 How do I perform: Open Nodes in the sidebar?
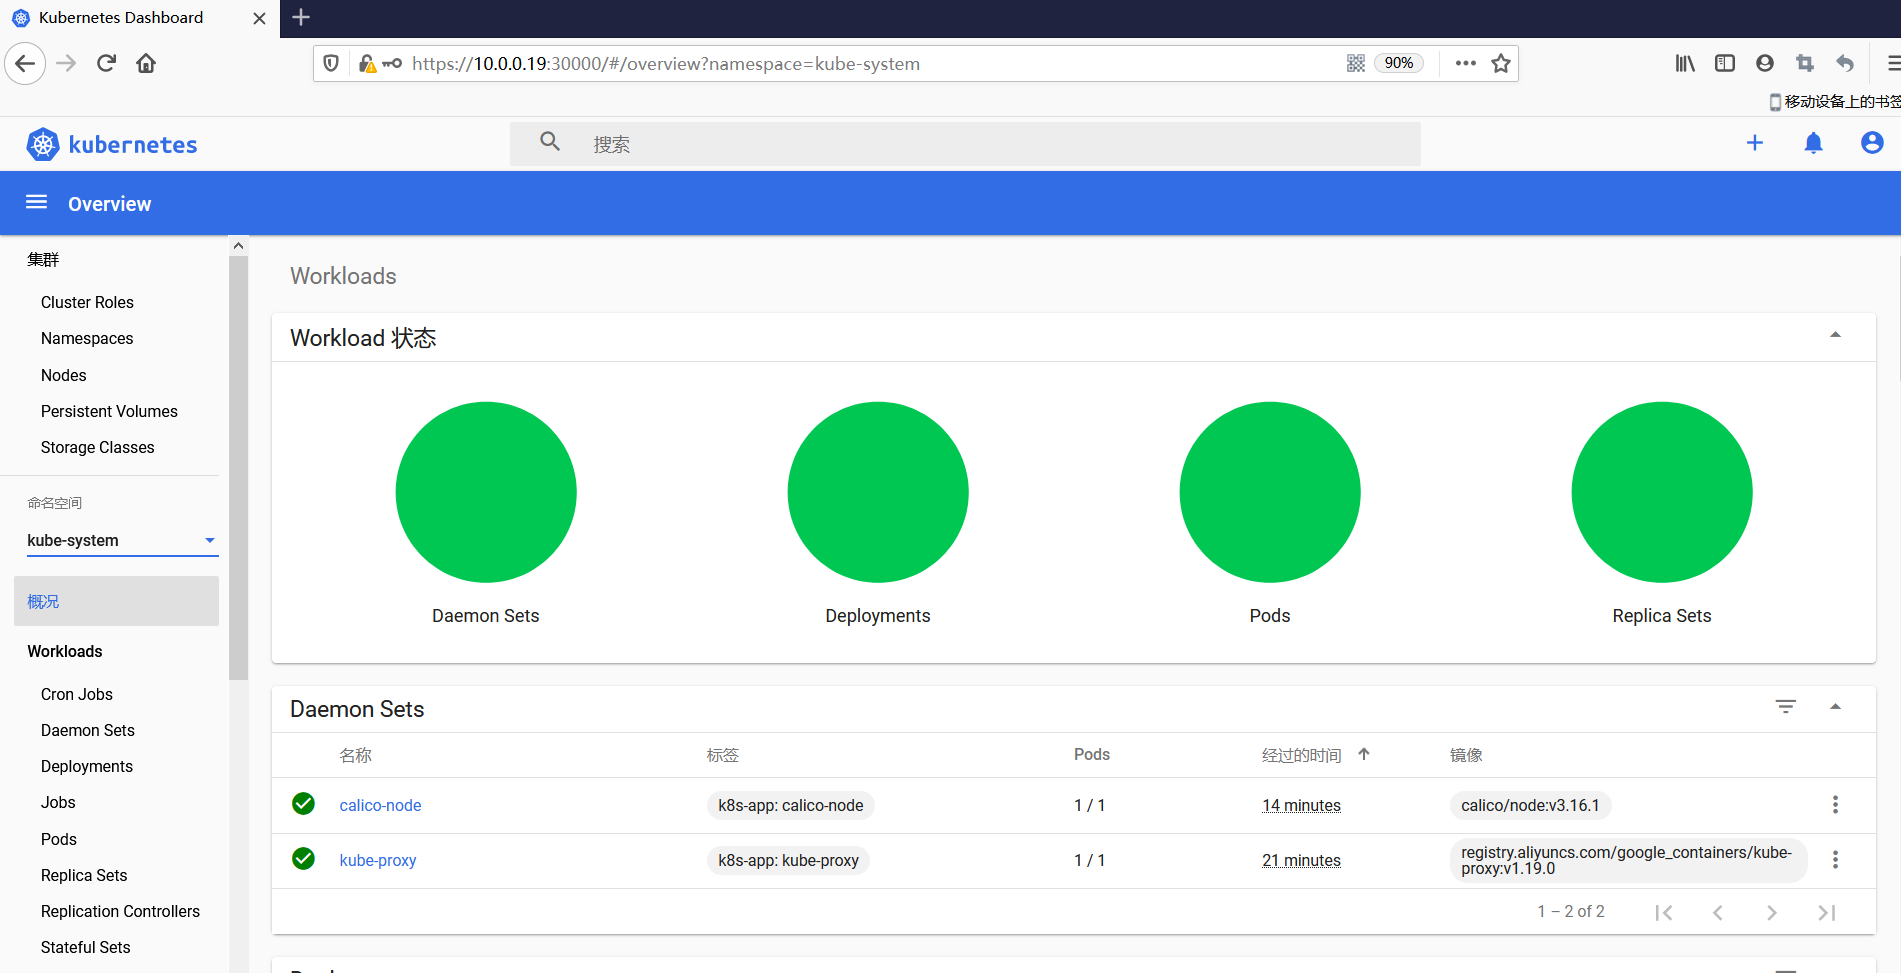tap(64, 375)
